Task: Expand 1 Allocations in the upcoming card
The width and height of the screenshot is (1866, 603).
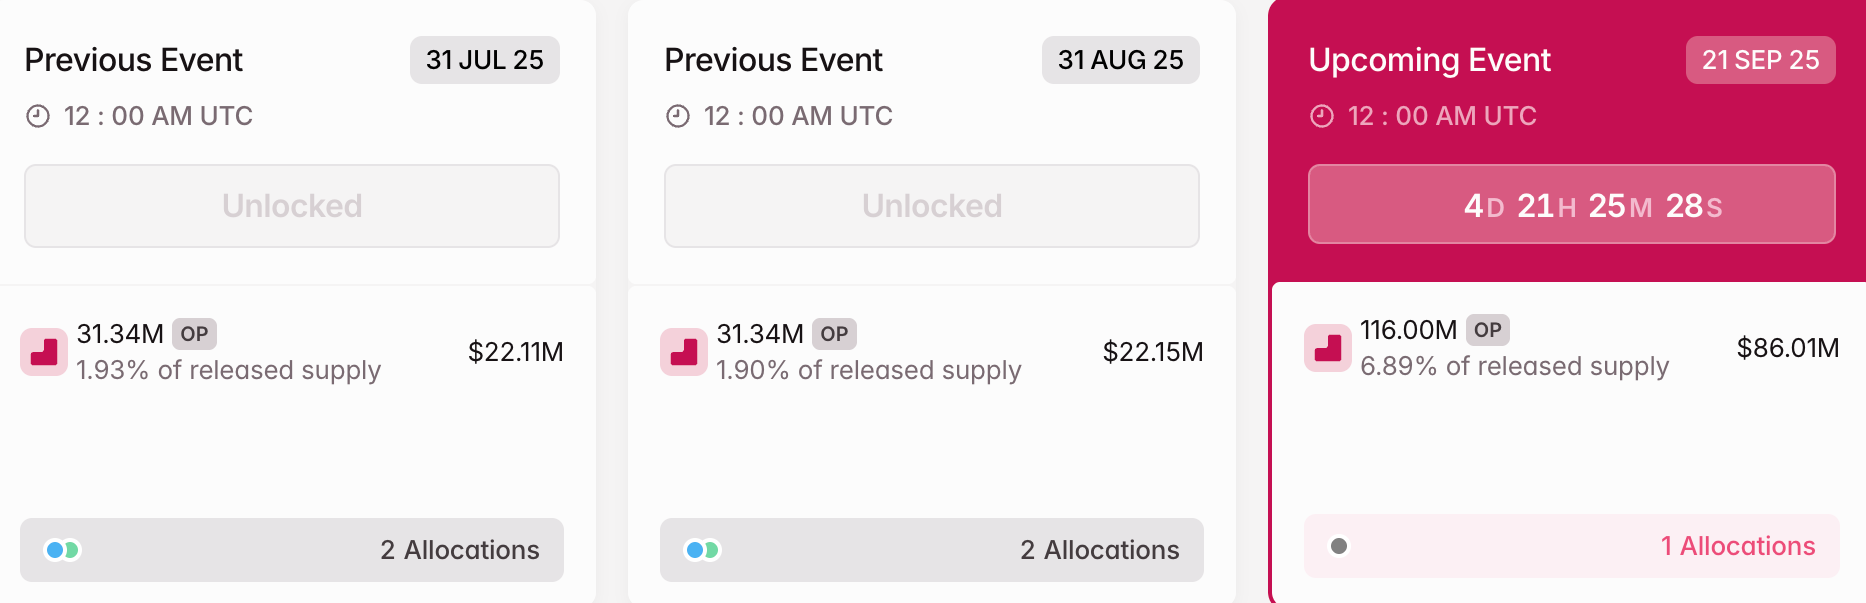Action: click(x=1737, y=546)
